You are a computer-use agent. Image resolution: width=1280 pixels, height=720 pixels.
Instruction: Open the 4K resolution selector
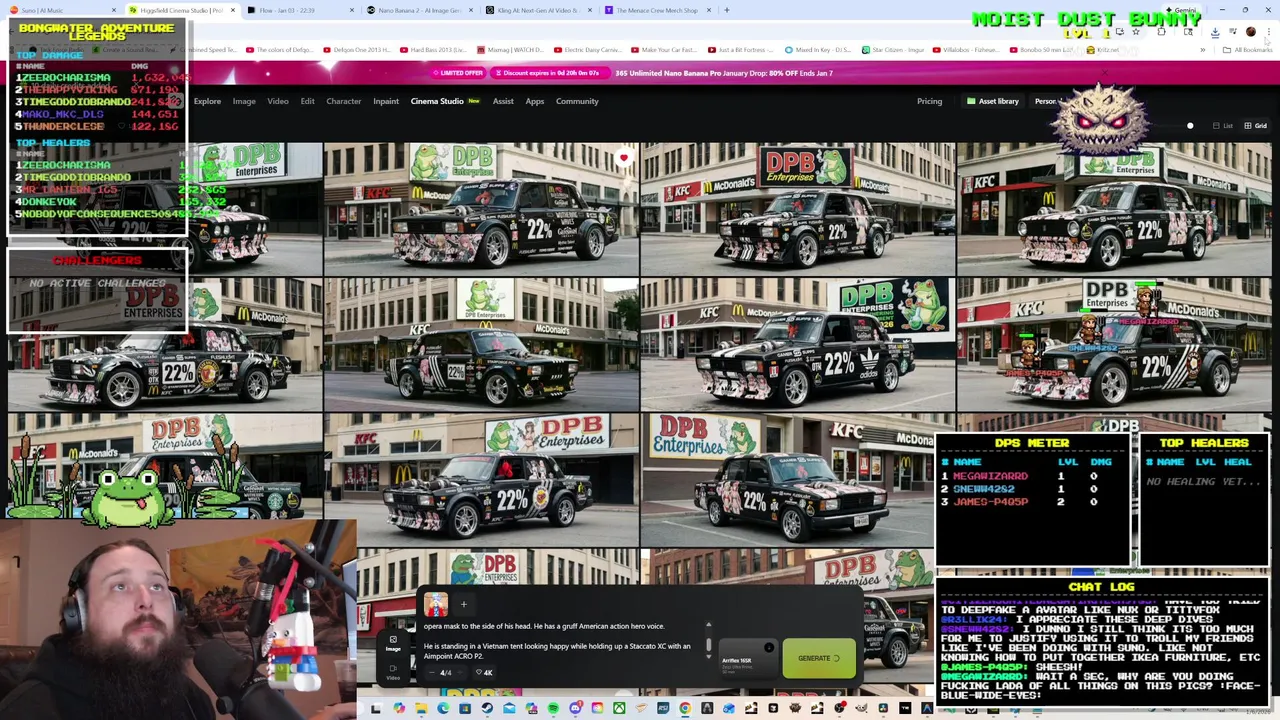(484, 672)
